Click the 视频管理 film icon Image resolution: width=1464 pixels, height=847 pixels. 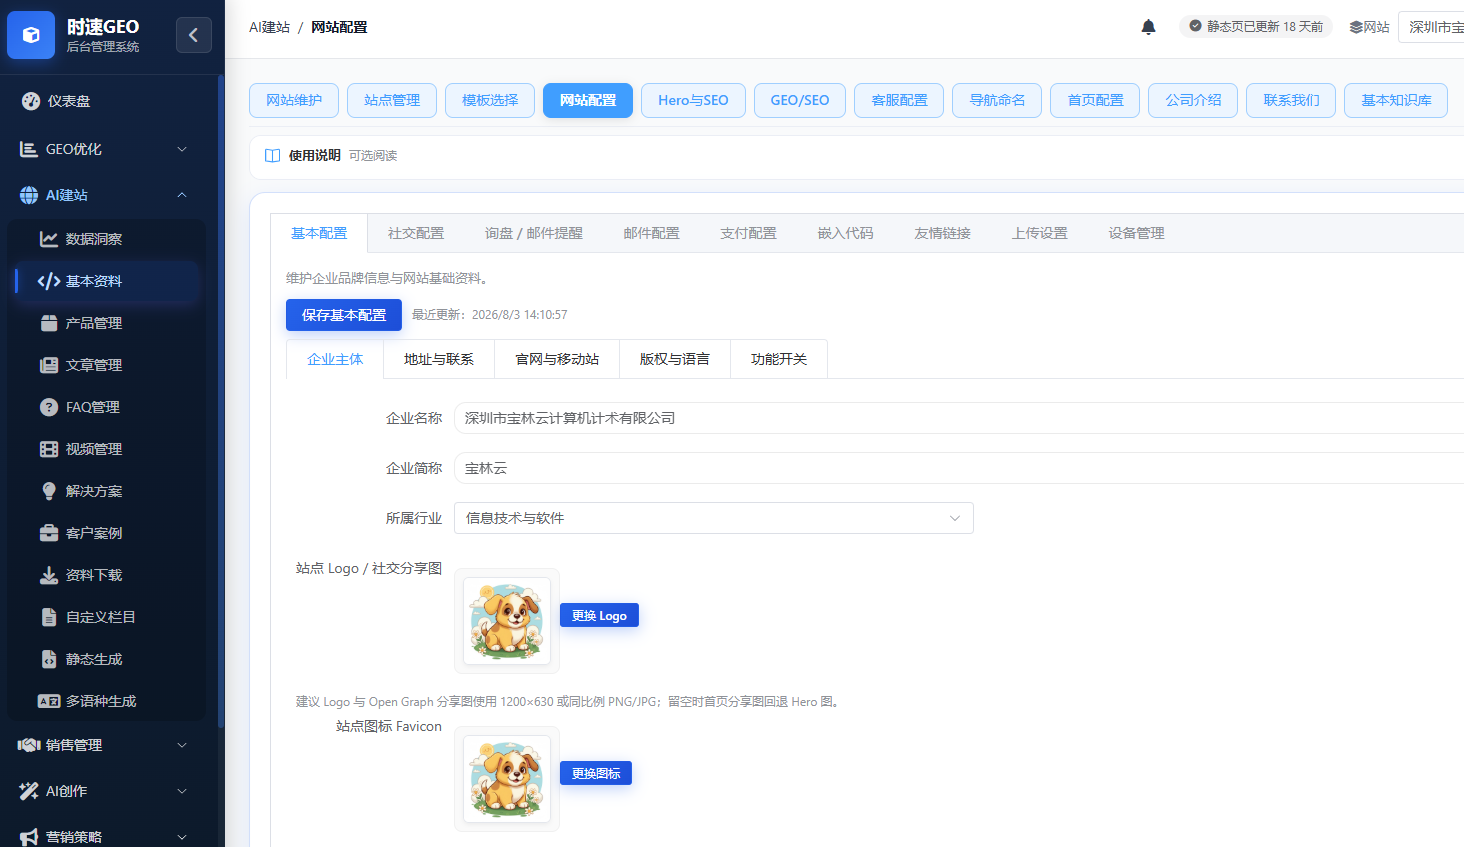49,449
